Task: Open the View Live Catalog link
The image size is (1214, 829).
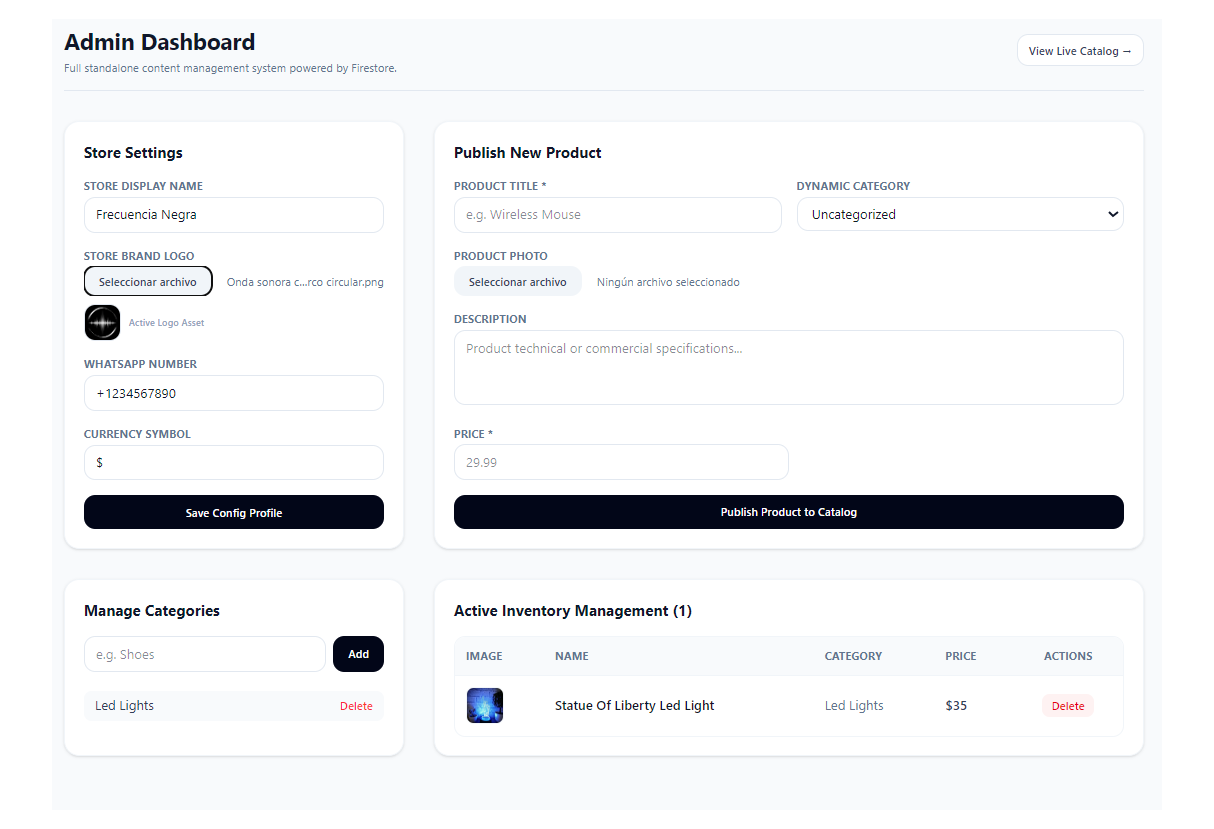Action: (x=1080, y=51)
